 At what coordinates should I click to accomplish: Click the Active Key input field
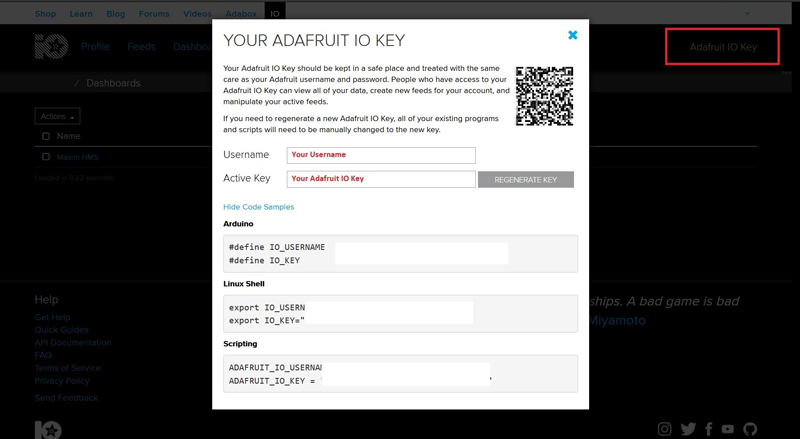[380, 179]
